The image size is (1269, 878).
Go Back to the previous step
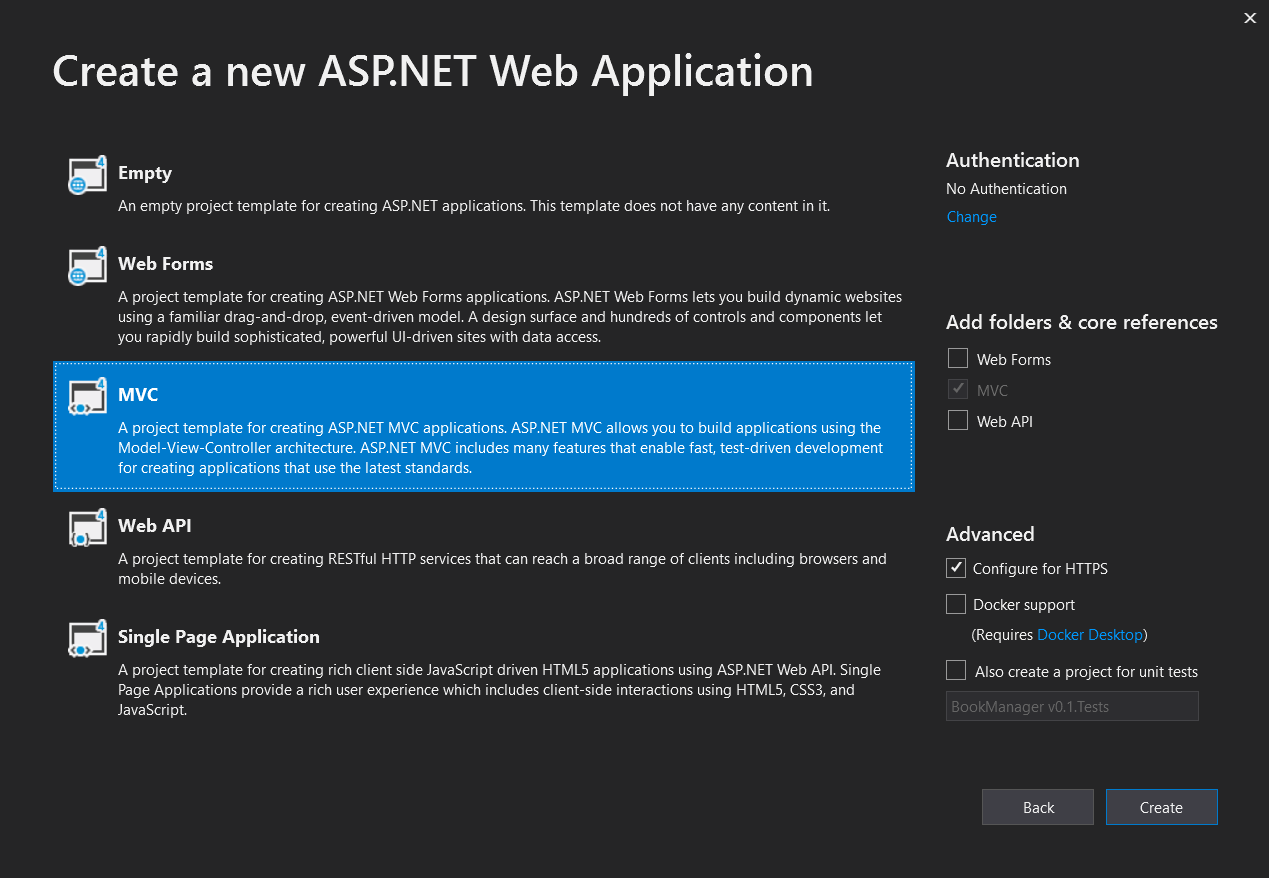1038,807
